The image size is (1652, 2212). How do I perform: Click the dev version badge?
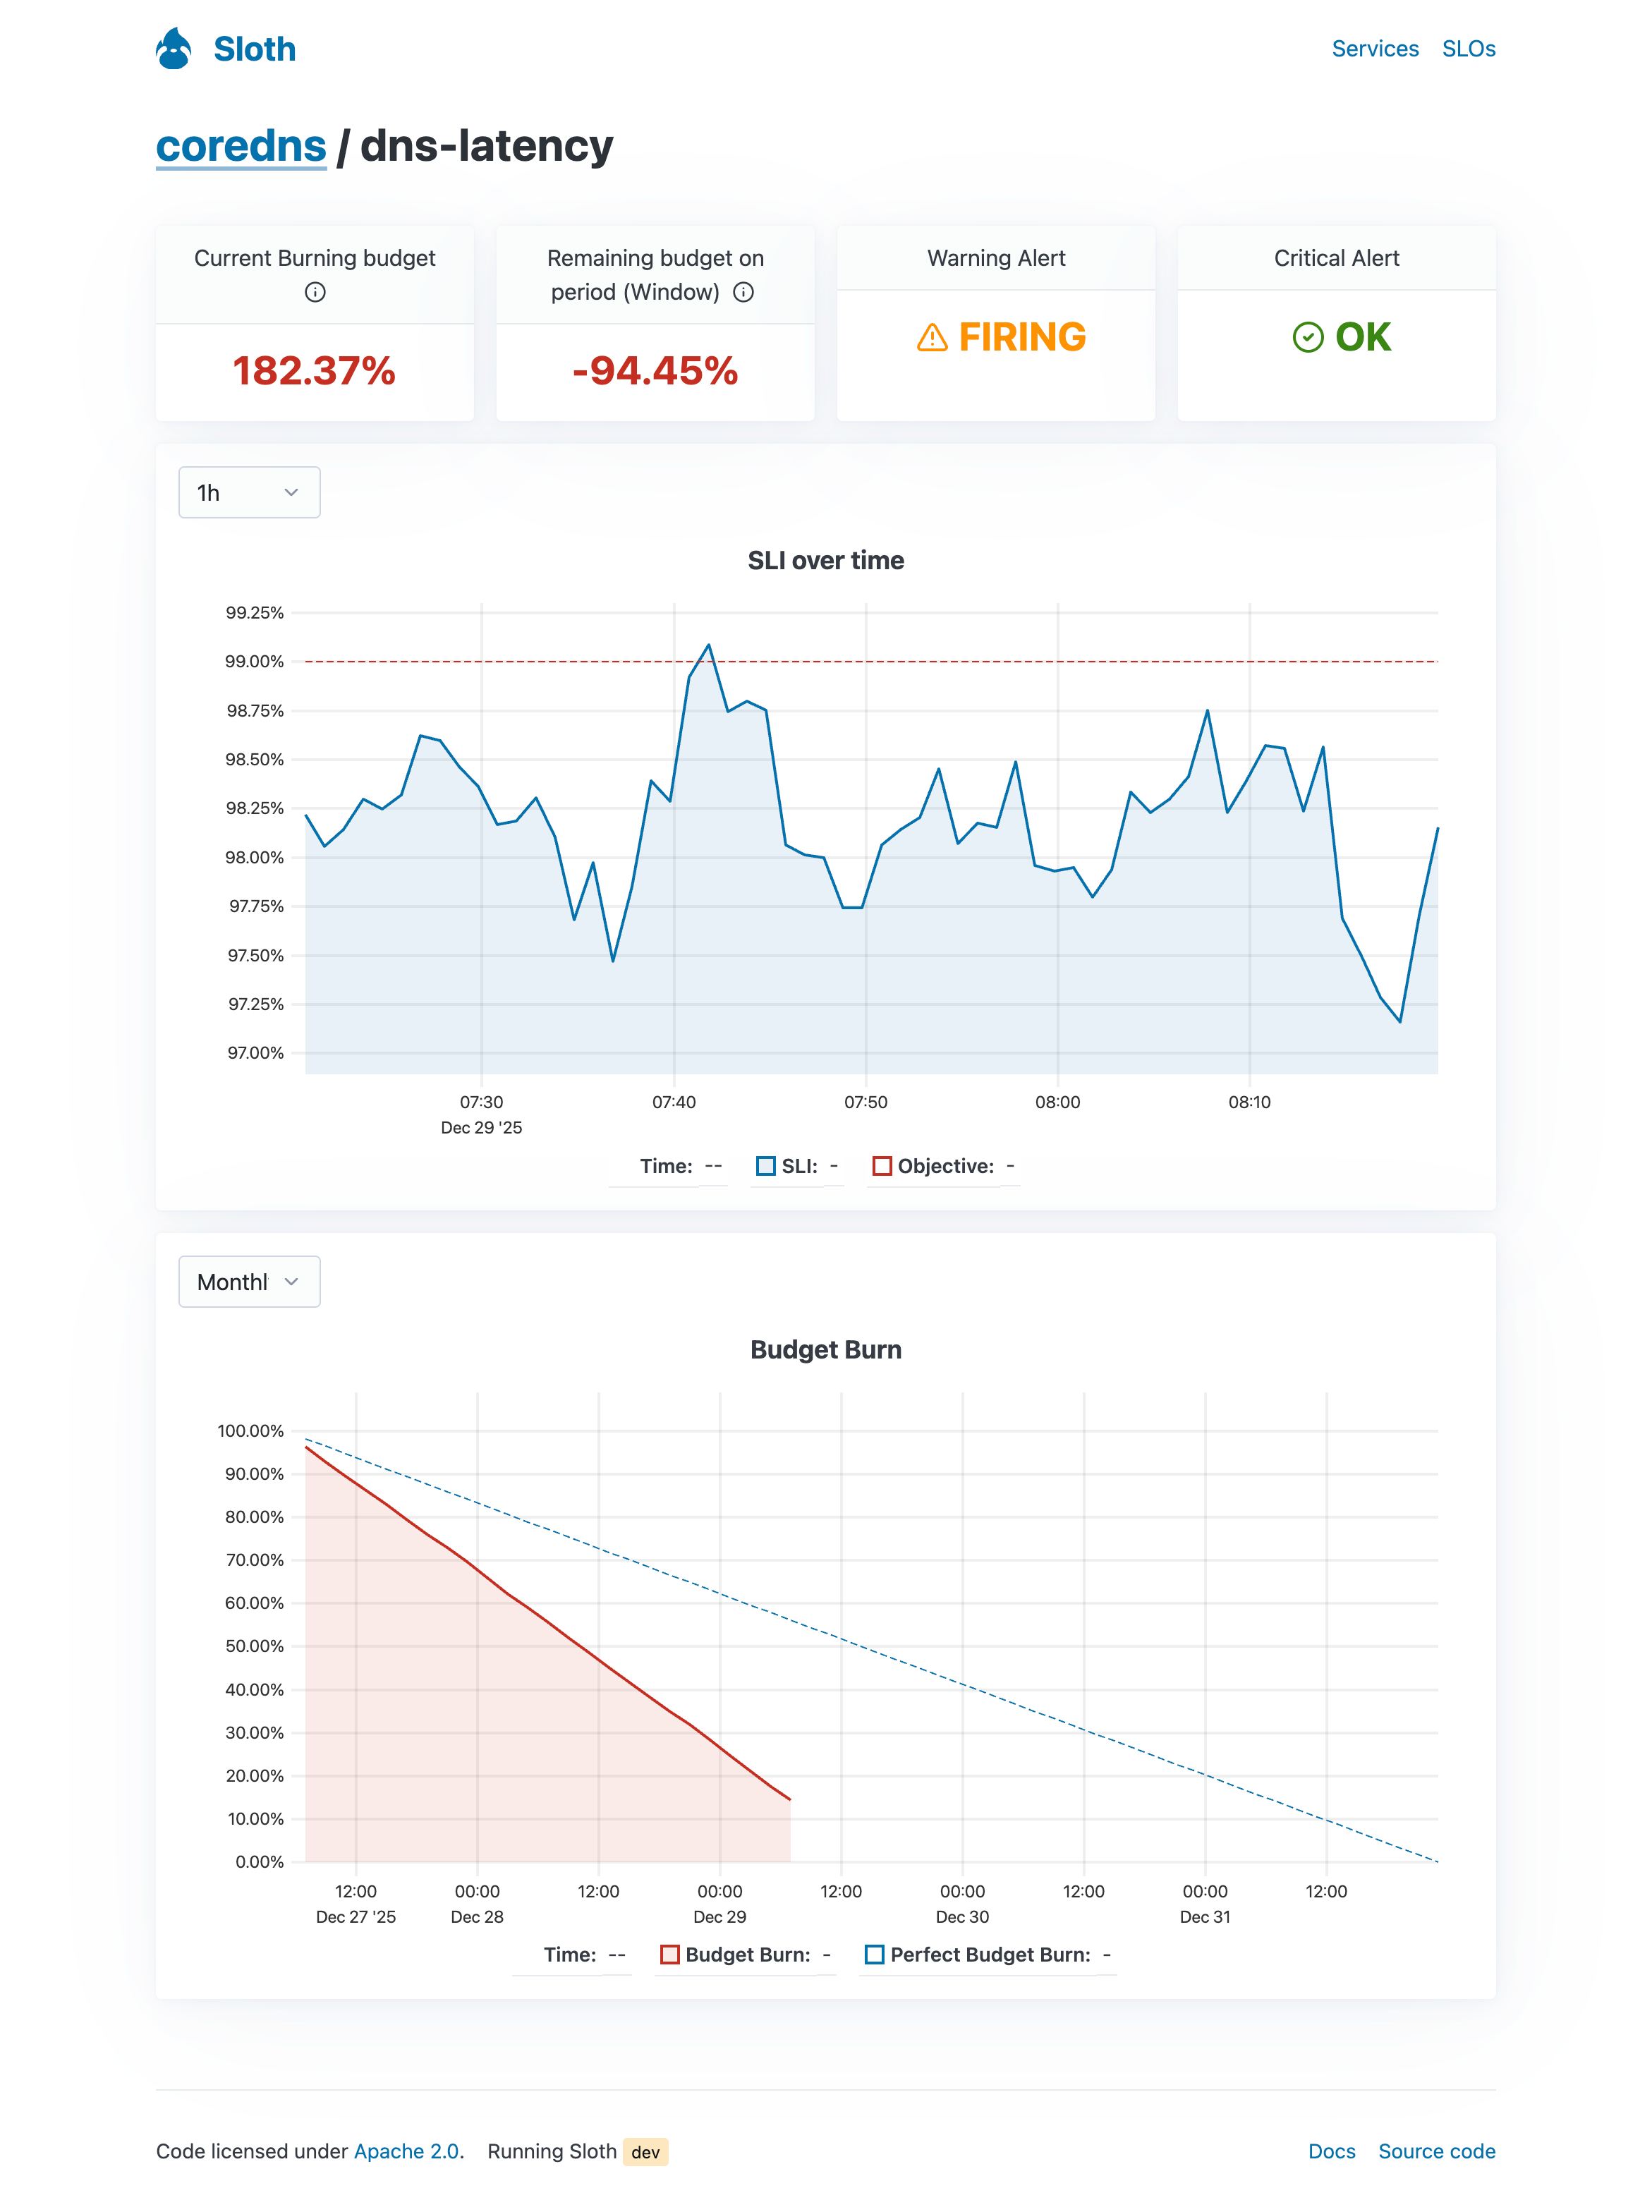coord(645,2152)
